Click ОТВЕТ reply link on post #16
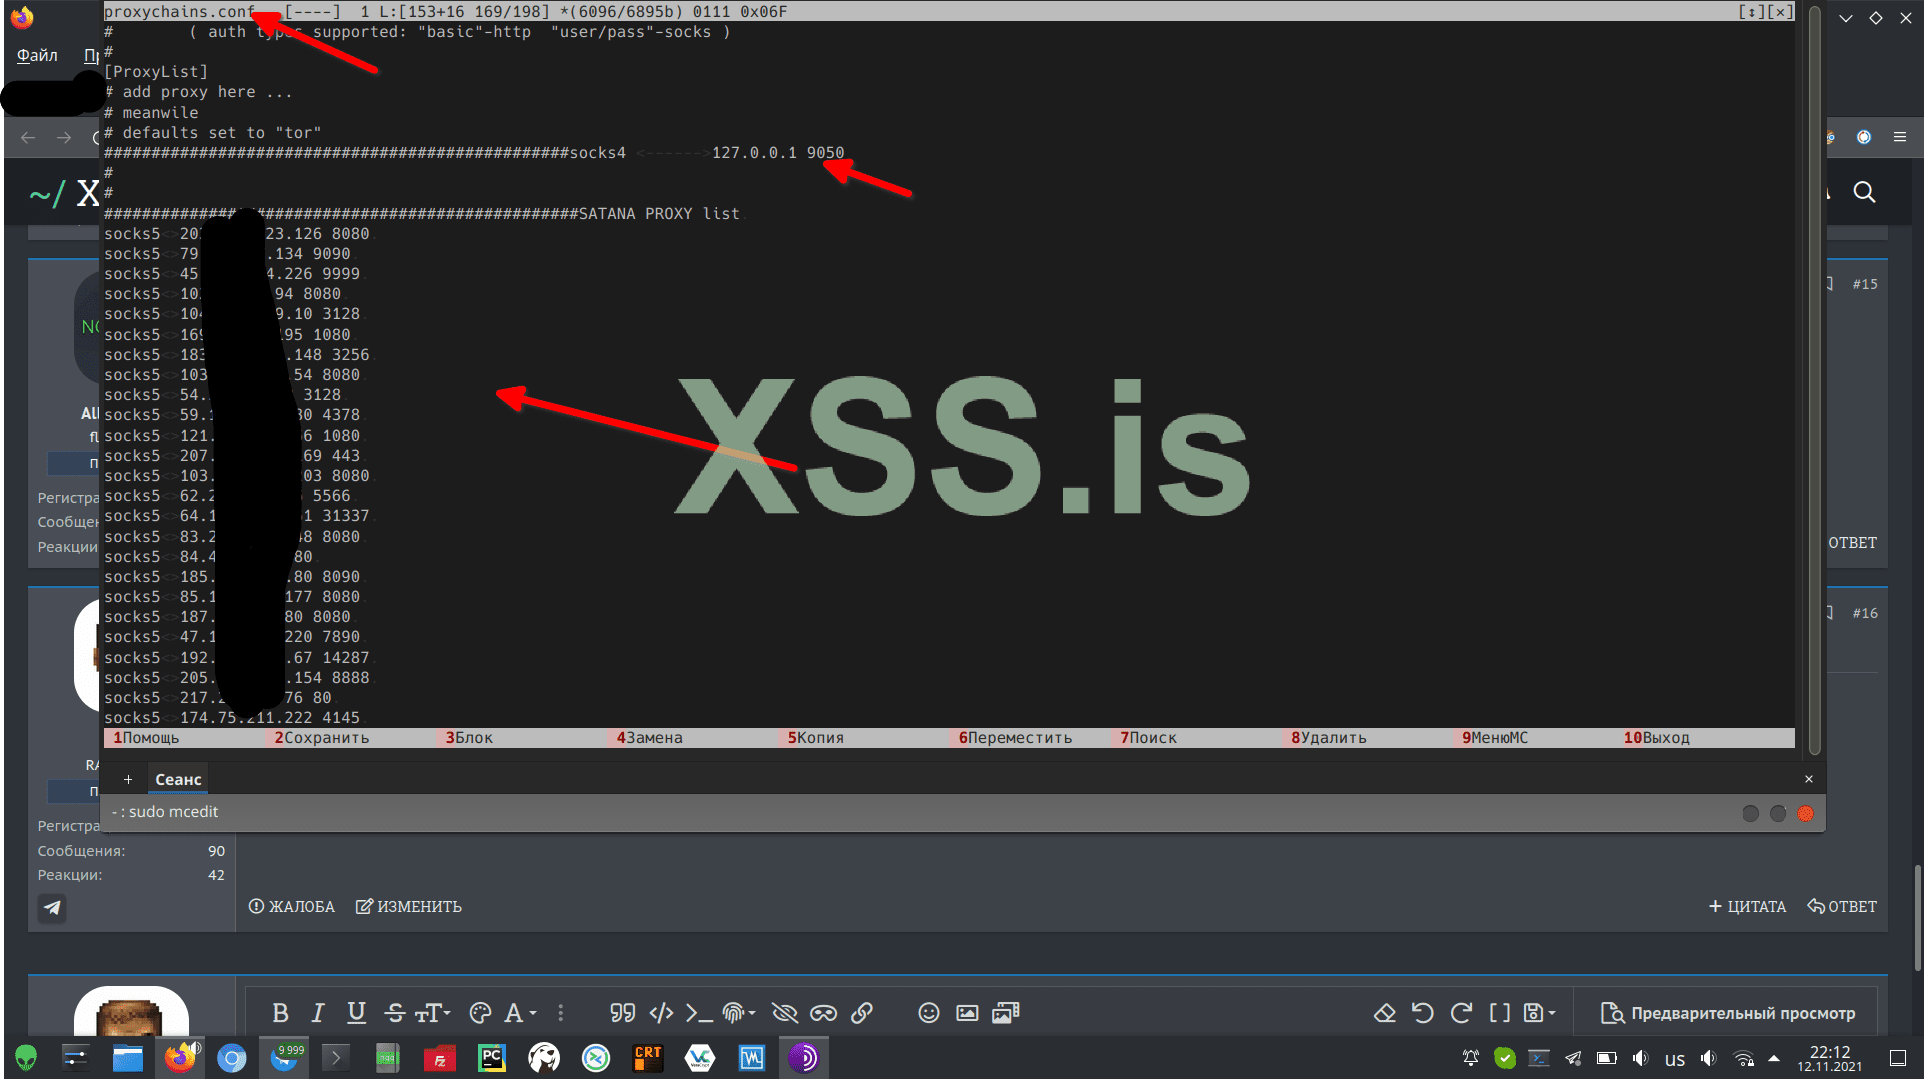This screenshot has width=1924, height=1079. point(1842,907)
